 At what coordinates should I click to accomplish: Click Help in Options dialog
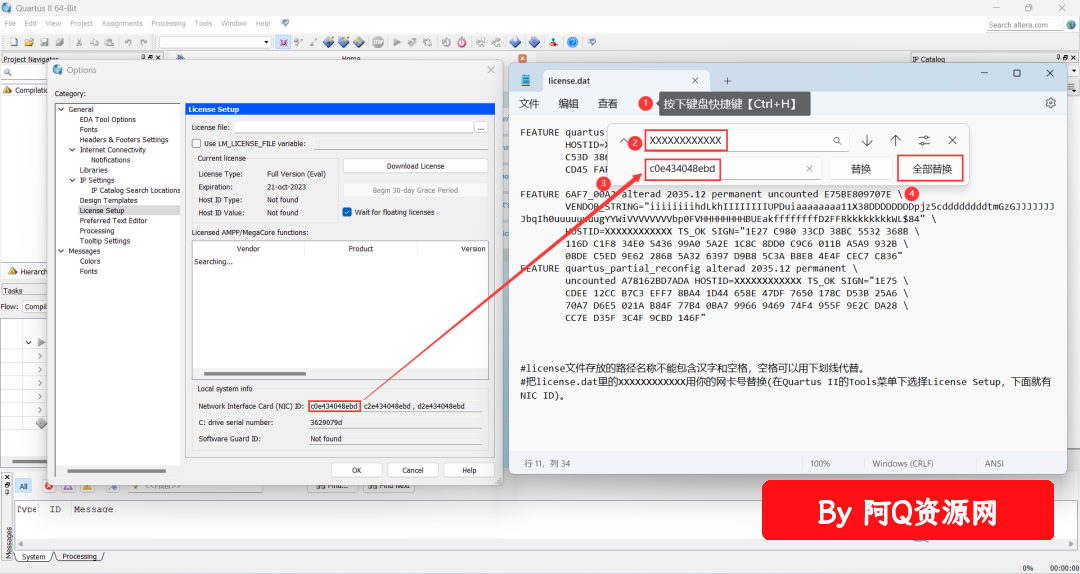tap(469, 470)
